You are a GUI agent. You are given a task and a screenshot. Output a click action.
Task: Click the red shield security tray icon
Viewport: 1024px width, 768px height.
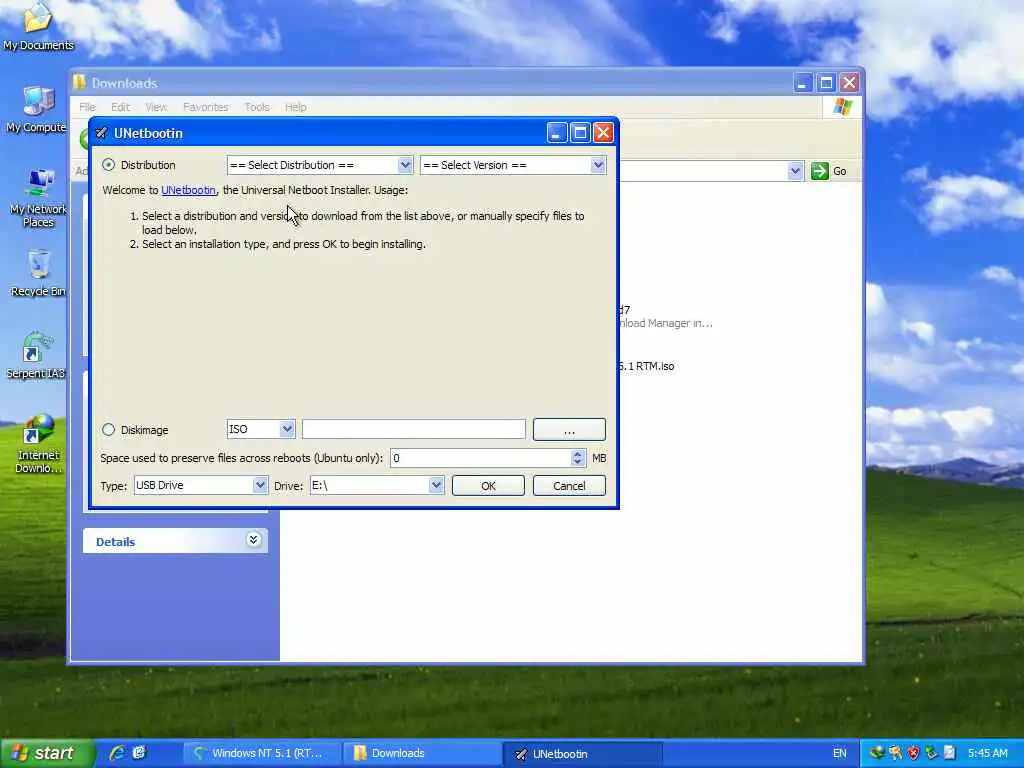click(x=913, y=753)
